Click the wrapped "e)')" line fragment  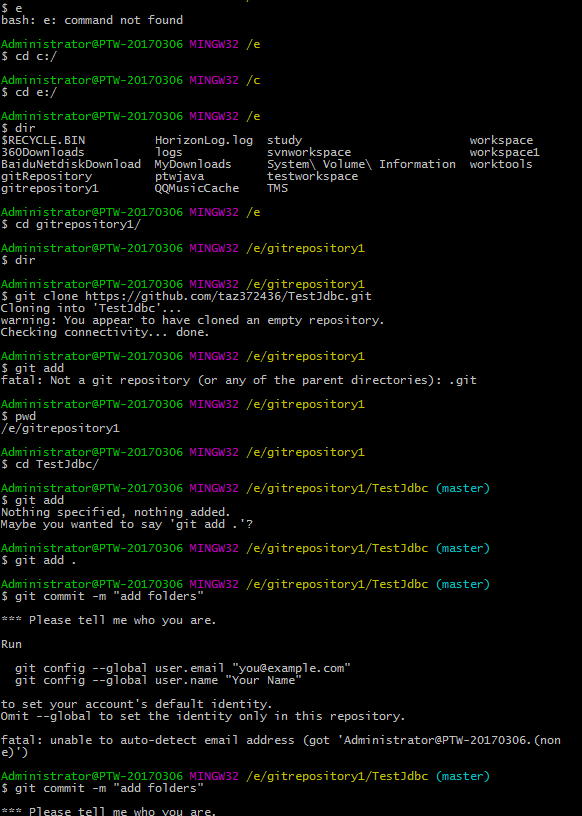(x=15, y=752)
